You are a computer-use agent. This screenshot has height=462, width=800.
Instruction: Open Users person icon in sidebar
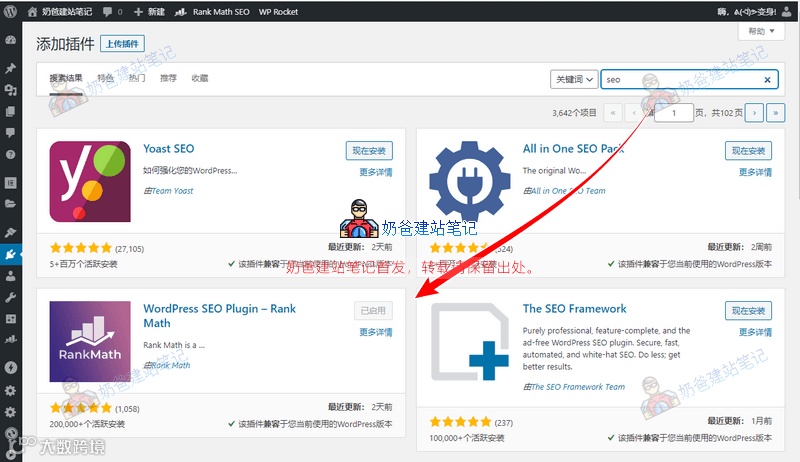(x=10, y=276)
